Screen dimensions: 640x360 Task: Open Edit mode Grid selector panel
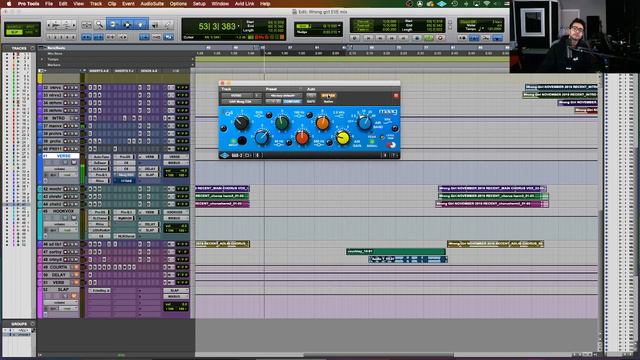pyautogui.click(x=22, y=30)
